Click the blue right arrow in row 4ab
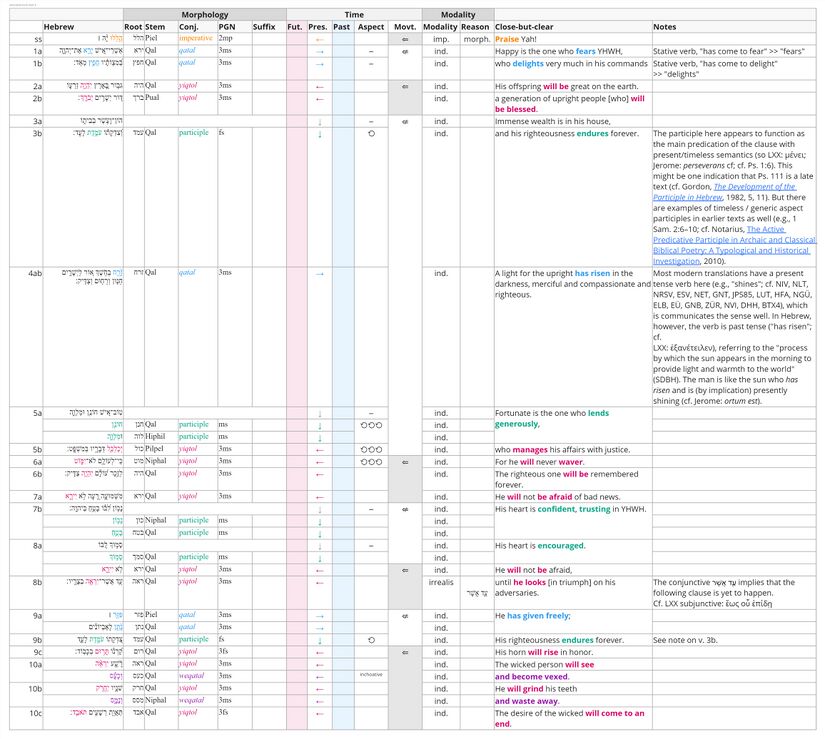Screen dimensions: 825x739 click(319, 272)
